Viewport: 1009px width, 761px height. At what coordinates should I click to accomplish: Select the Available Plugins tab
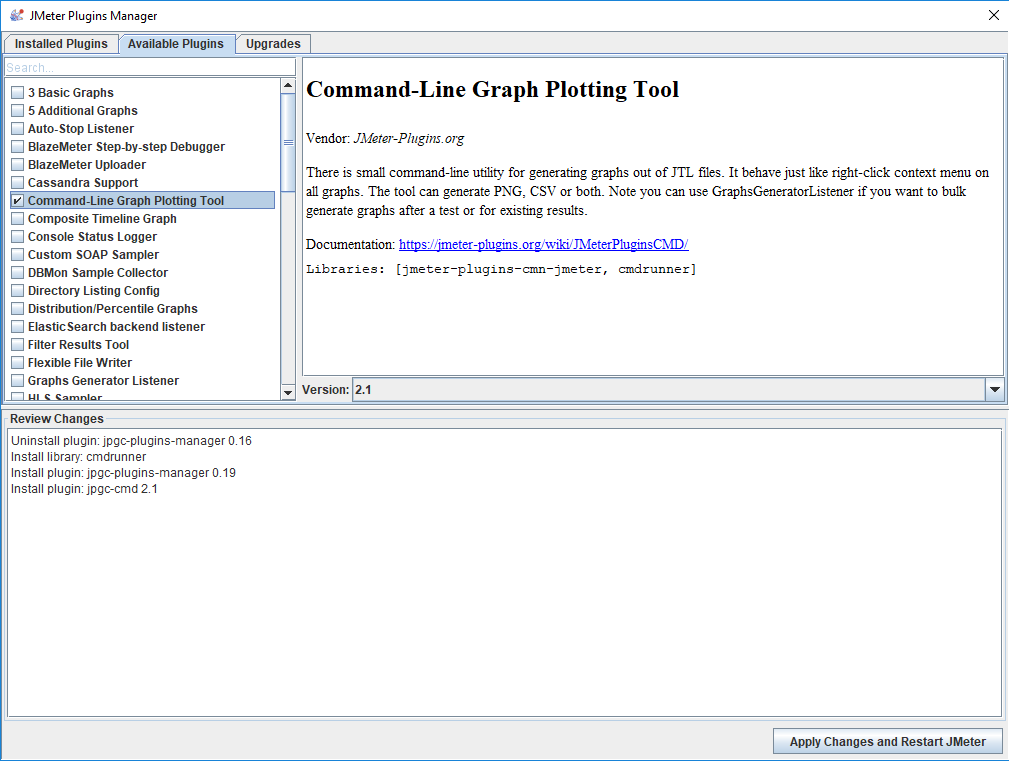point(176,44)
